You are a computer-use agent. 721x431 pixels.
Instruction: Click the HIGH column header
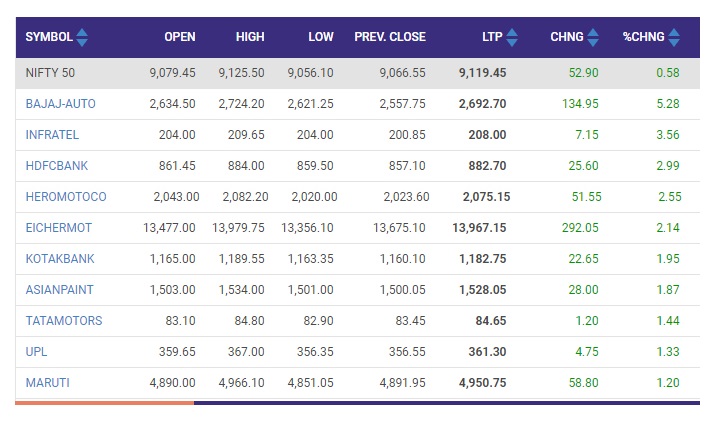[x=250, y=37]
